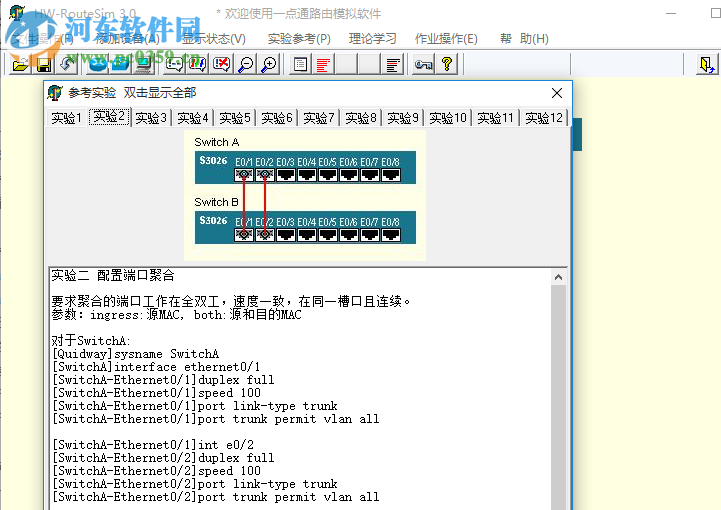The width and height of the screenshot is (721, 510).
Task: Open the 帮助(H) menu
Action: point(524,39)
